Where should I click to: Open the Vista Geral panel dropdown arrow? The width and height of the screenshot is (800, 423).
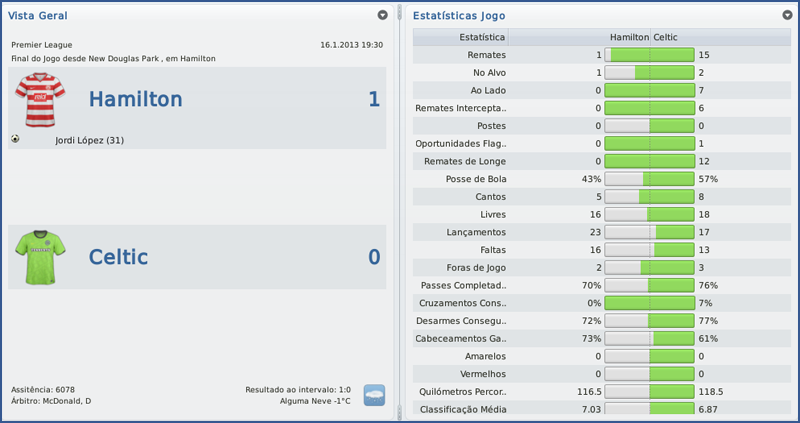383,16
